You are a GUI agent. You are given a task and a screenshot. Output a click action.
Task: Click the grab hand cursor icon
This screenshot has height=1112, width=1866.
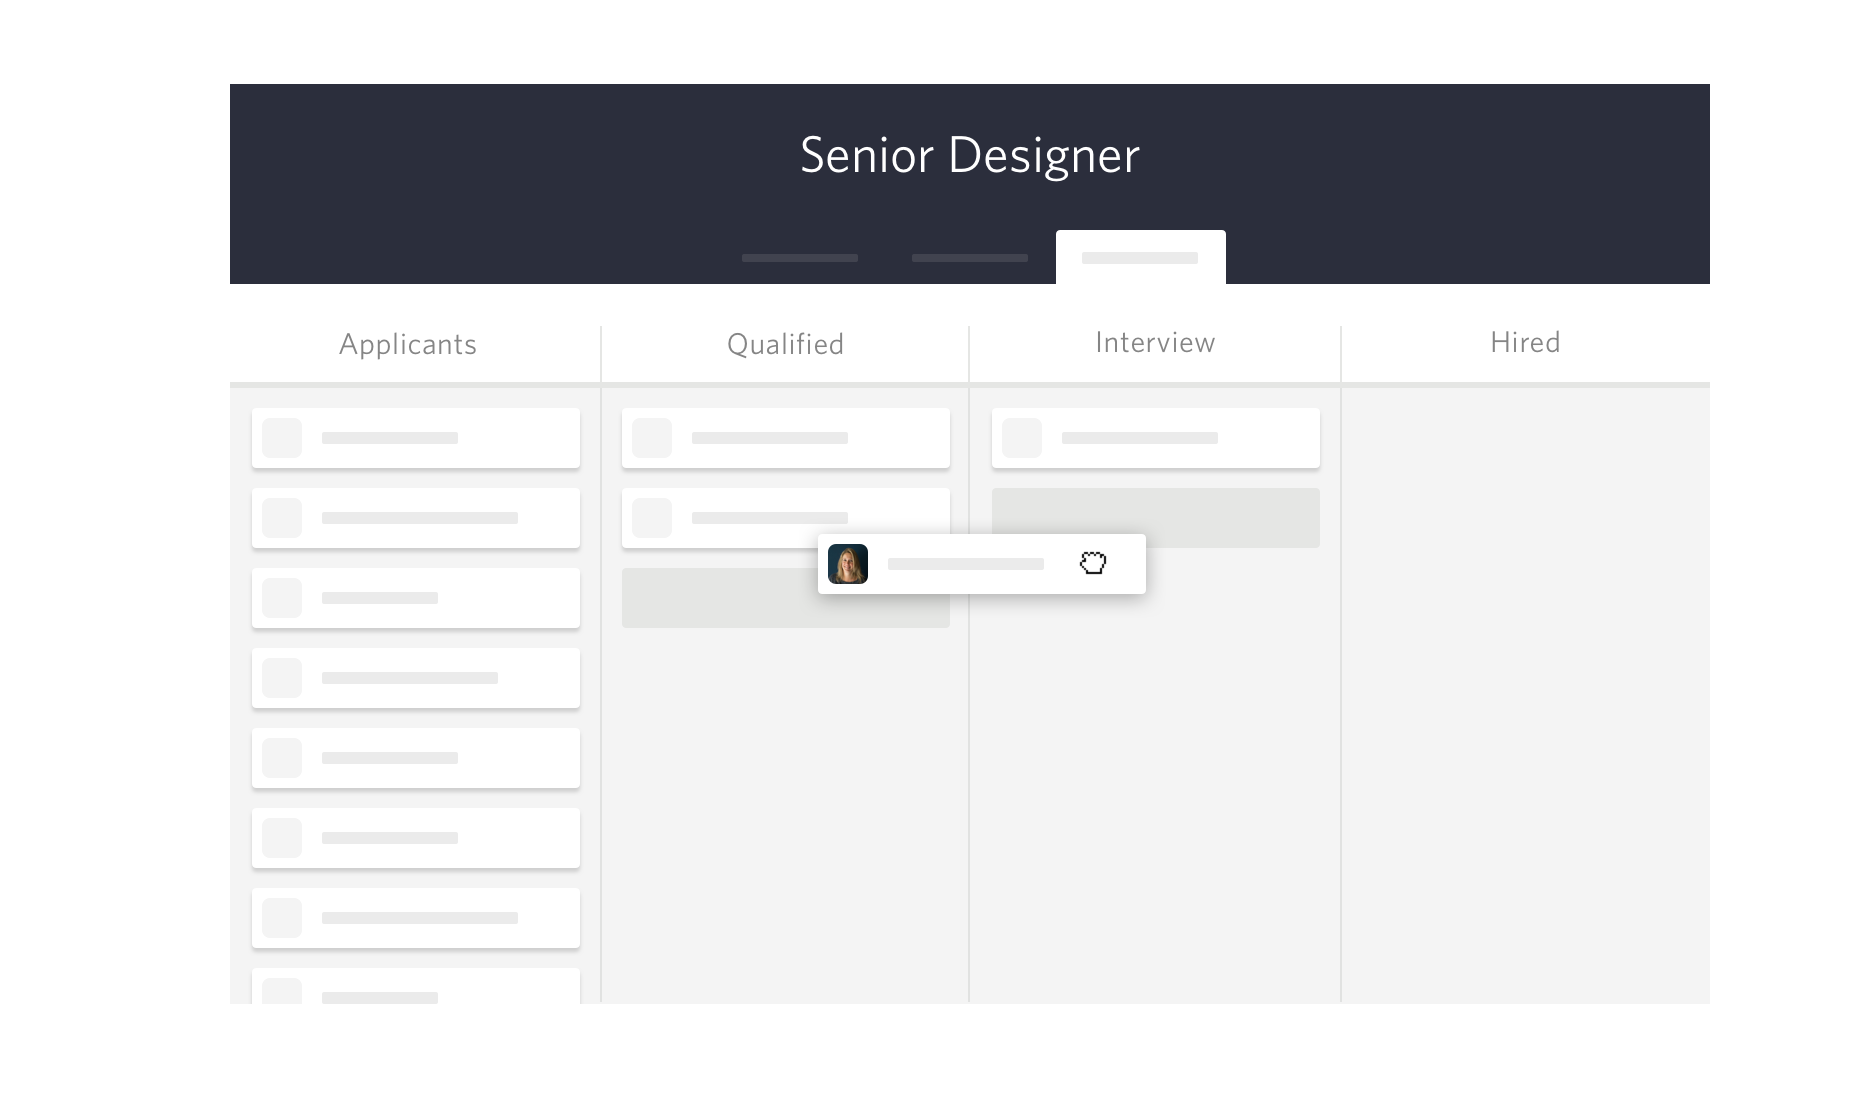[x=1093, y=563]
